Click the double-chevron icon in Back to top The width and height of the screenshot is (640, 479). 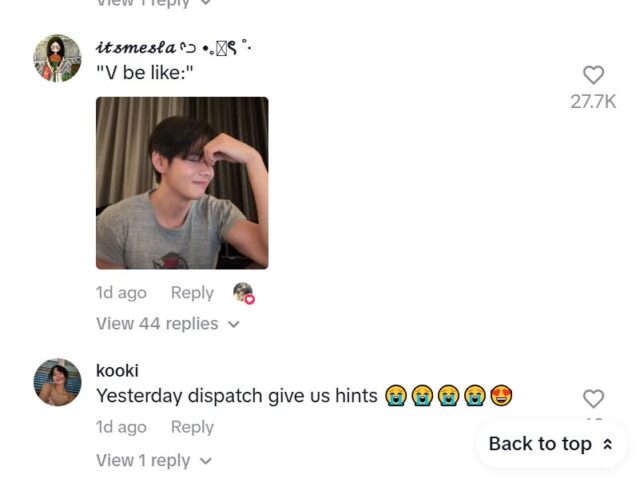607,444
